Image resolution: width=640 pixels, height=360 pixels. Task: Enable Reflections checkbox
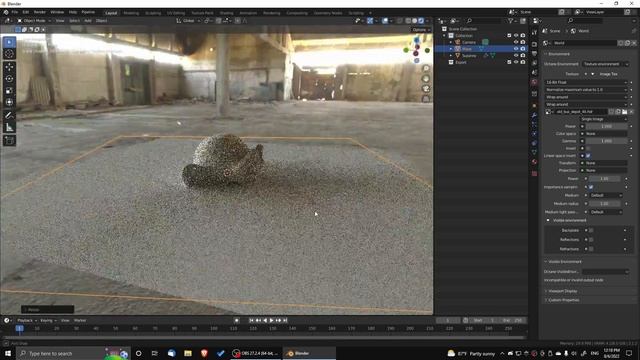point(591,240)
